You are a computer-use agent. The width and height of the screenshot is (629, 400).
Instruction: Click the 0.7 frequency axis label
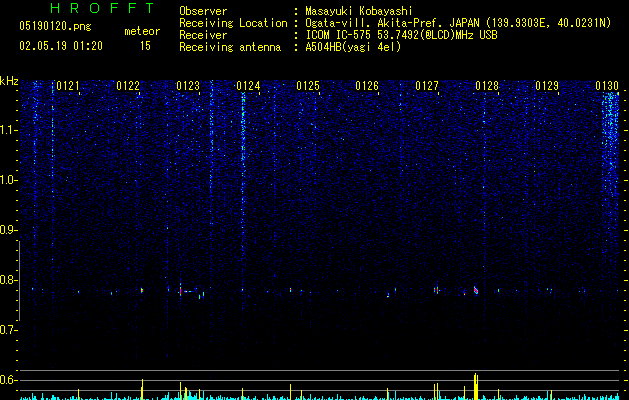(9, 330)
